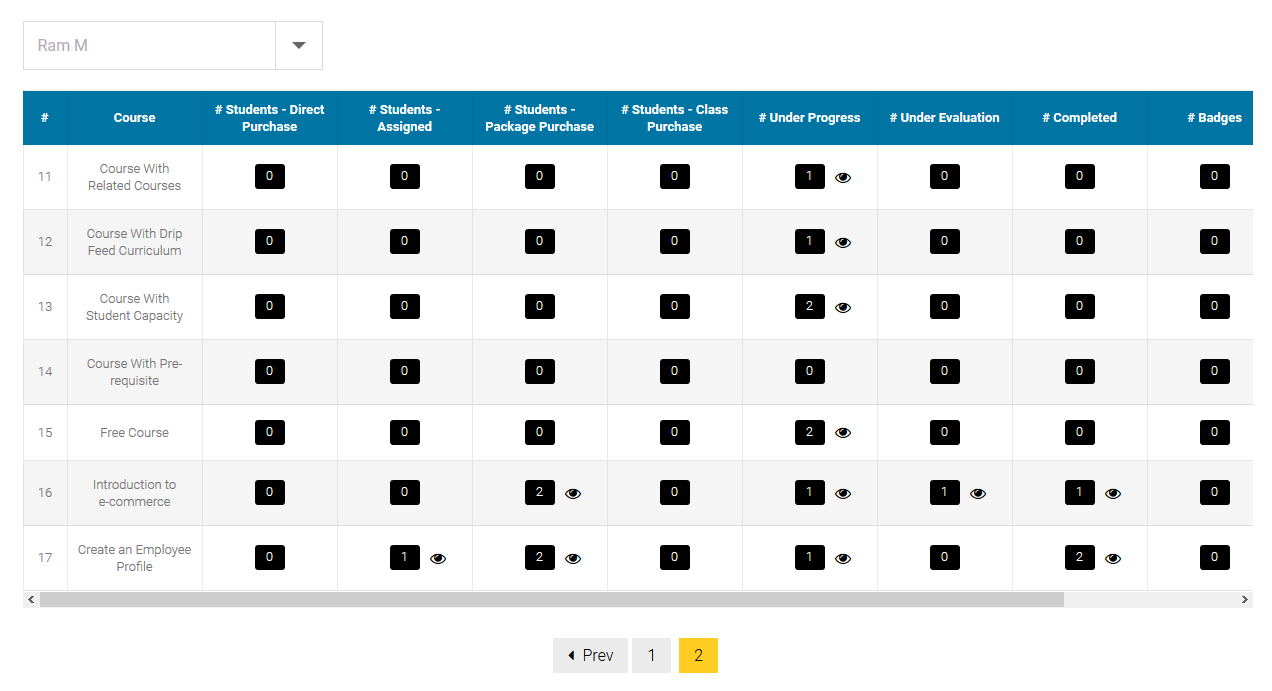Click the Ram M selection field
Image resolution: width=1272 pixels, height=691 pixels.
click(150, 46)
